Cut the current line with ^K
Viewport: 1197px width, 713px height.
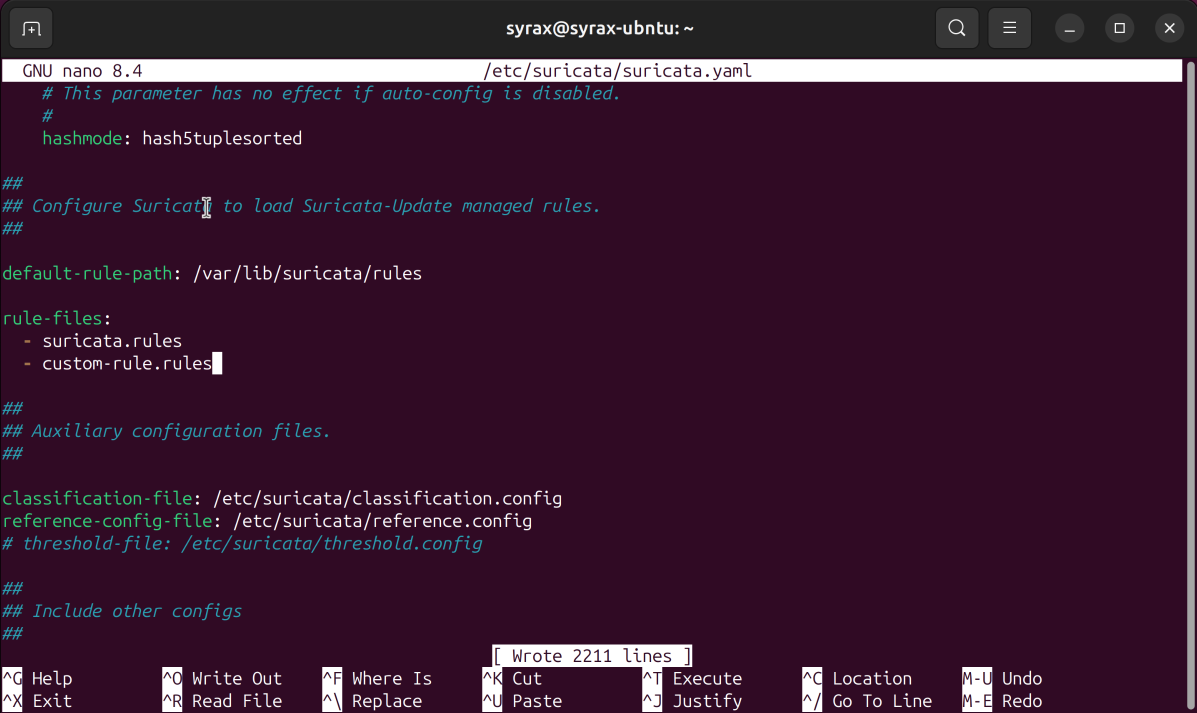click(515, 678)
